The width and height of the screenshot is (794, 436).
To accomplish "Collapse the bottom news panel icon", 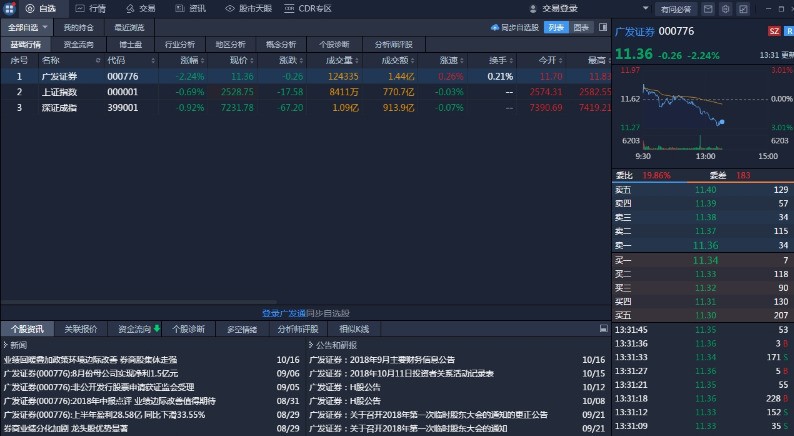I will coord(603,329).
